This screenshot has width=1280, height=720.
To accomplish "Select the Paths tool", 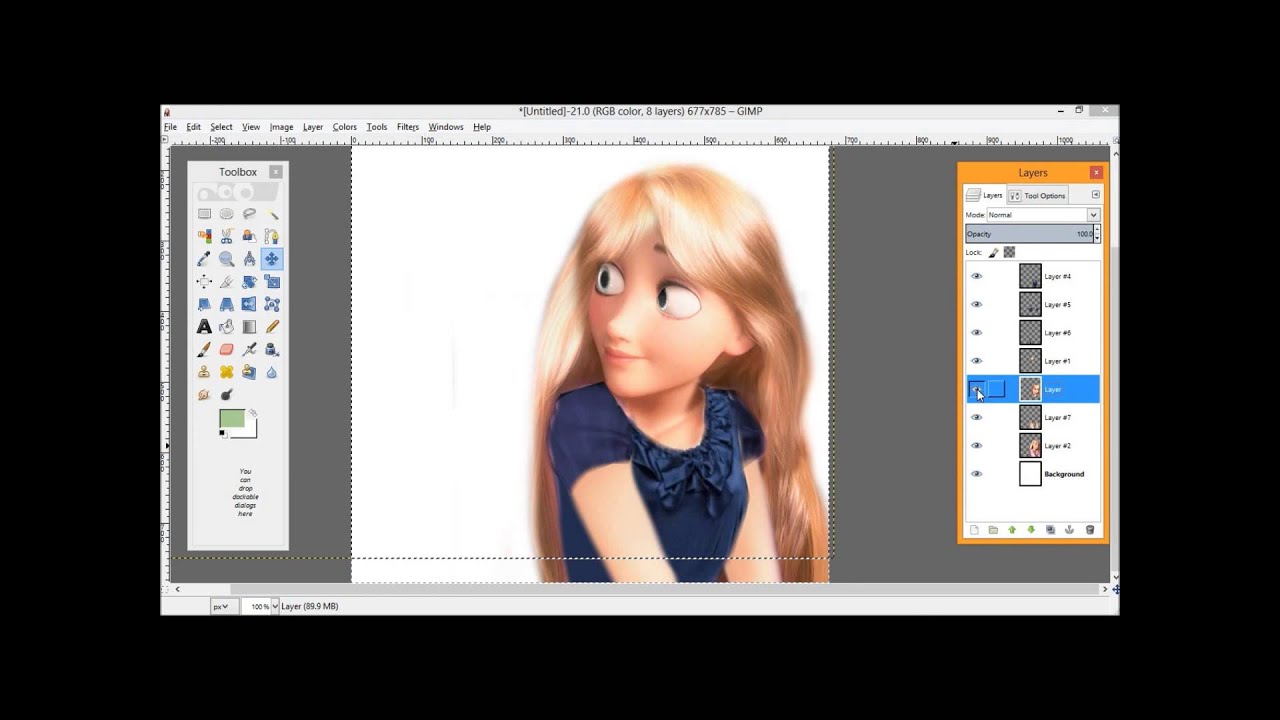I will click(272, 236).
